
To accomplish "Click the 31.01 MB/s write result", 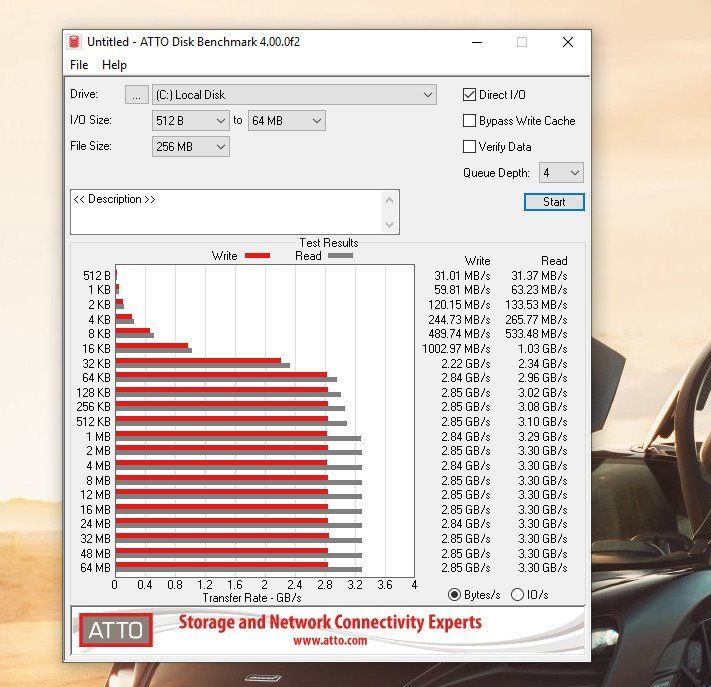I will pos(462,276).
